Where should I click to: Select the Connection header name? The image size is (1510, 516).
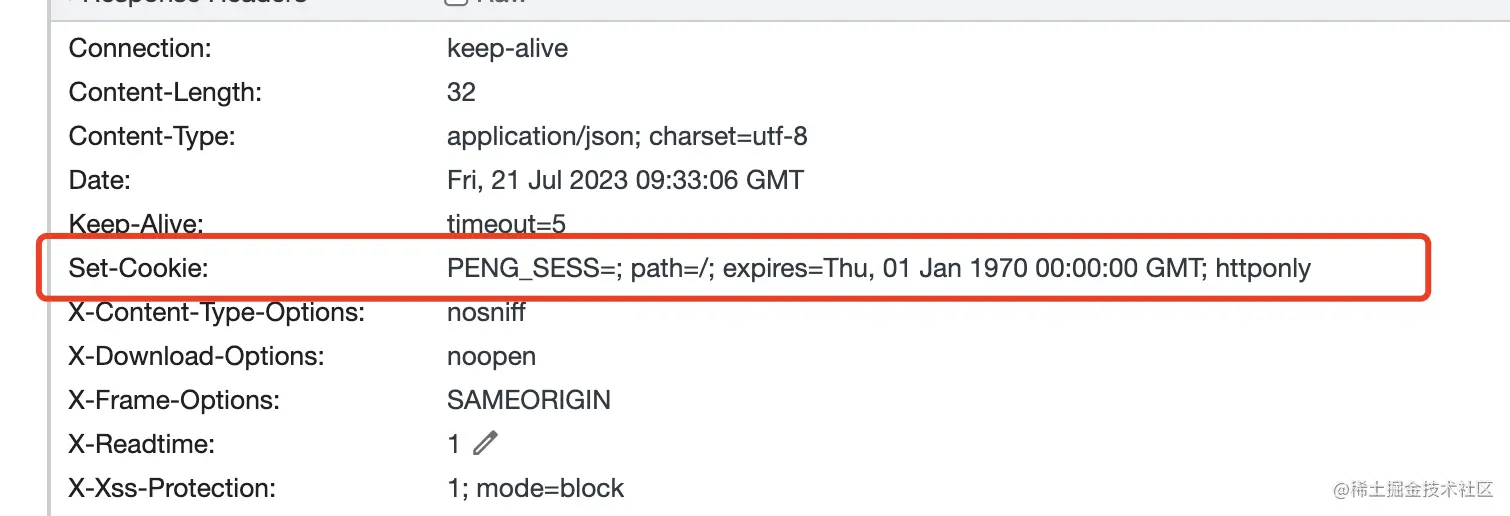coord(140,48)
